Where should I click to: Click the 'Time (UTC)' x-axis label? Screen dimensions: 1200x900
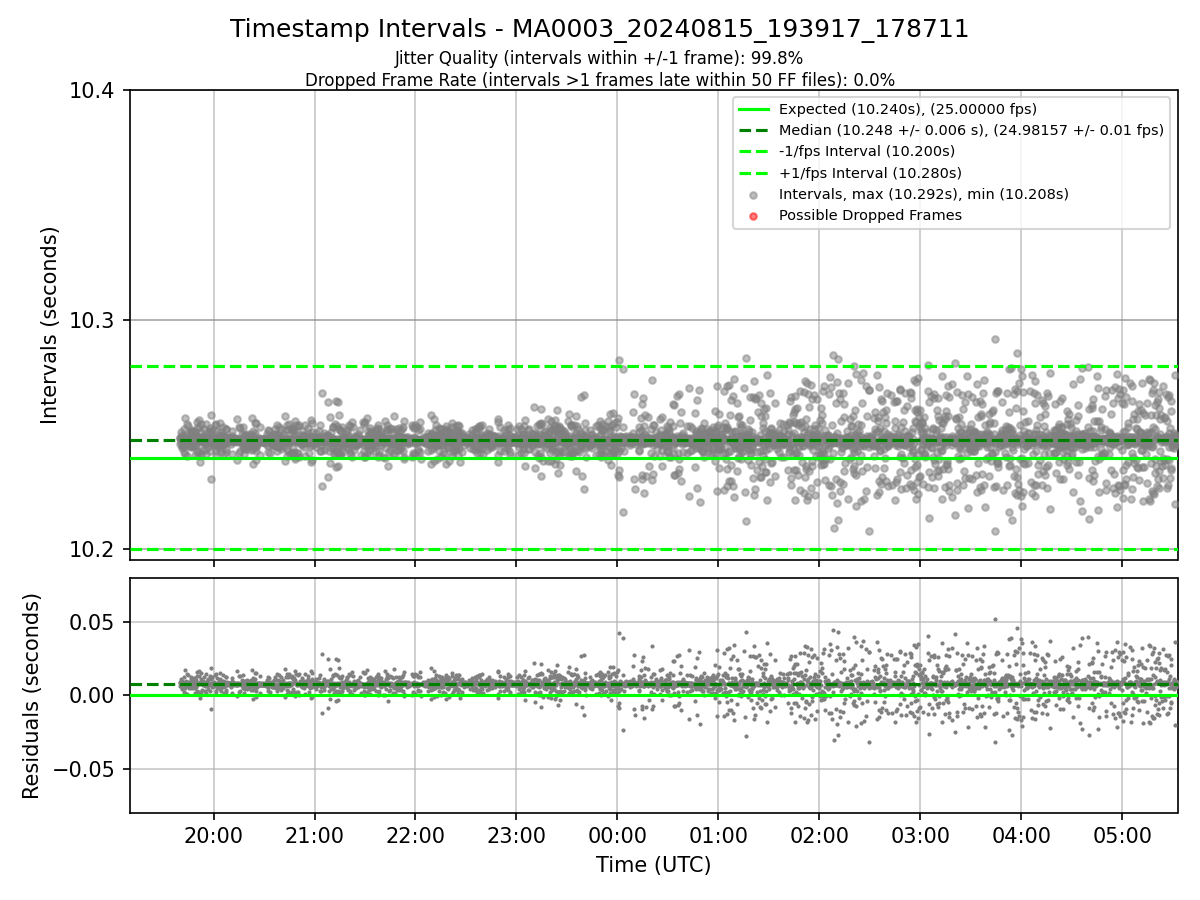(x=654, y=865)
